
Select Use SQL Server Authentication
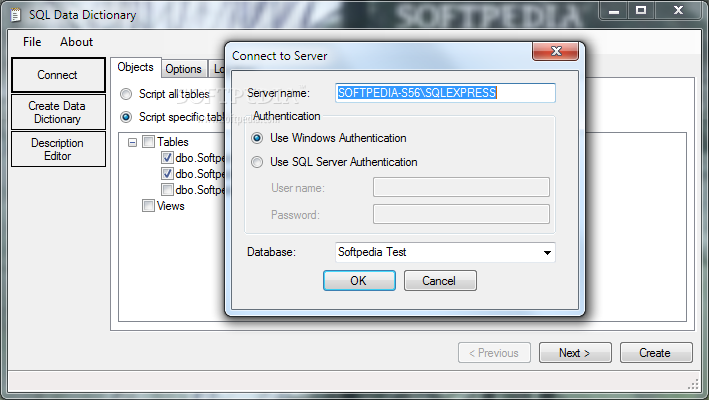pyautogui.click(x=257, y=162)
